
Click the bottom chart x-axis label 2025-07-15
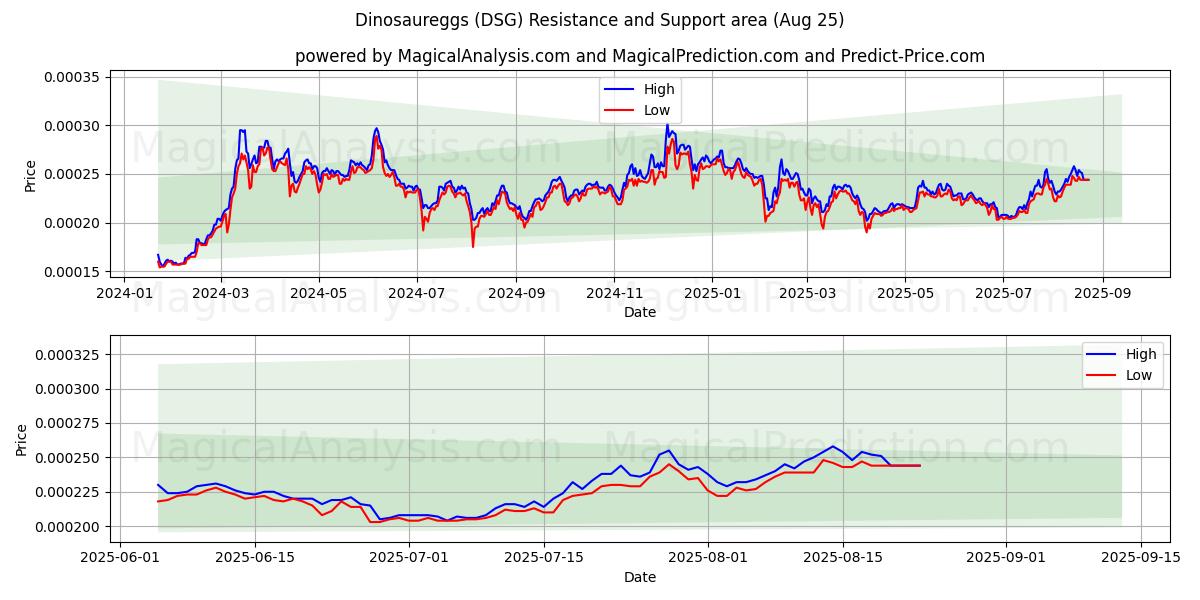(x=544, y=559)
